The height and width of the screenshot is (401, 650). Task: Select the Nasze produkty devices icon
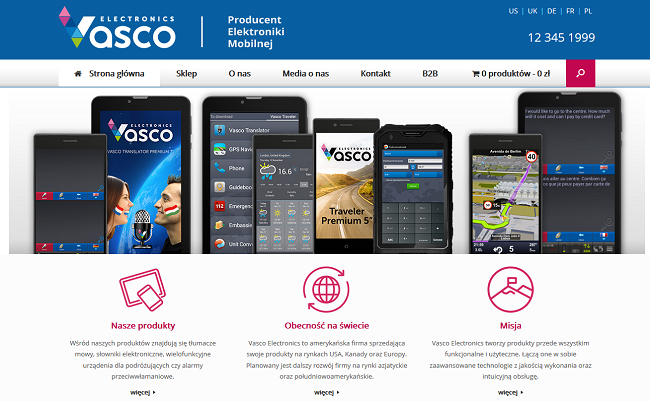click(x=143, y=289)
